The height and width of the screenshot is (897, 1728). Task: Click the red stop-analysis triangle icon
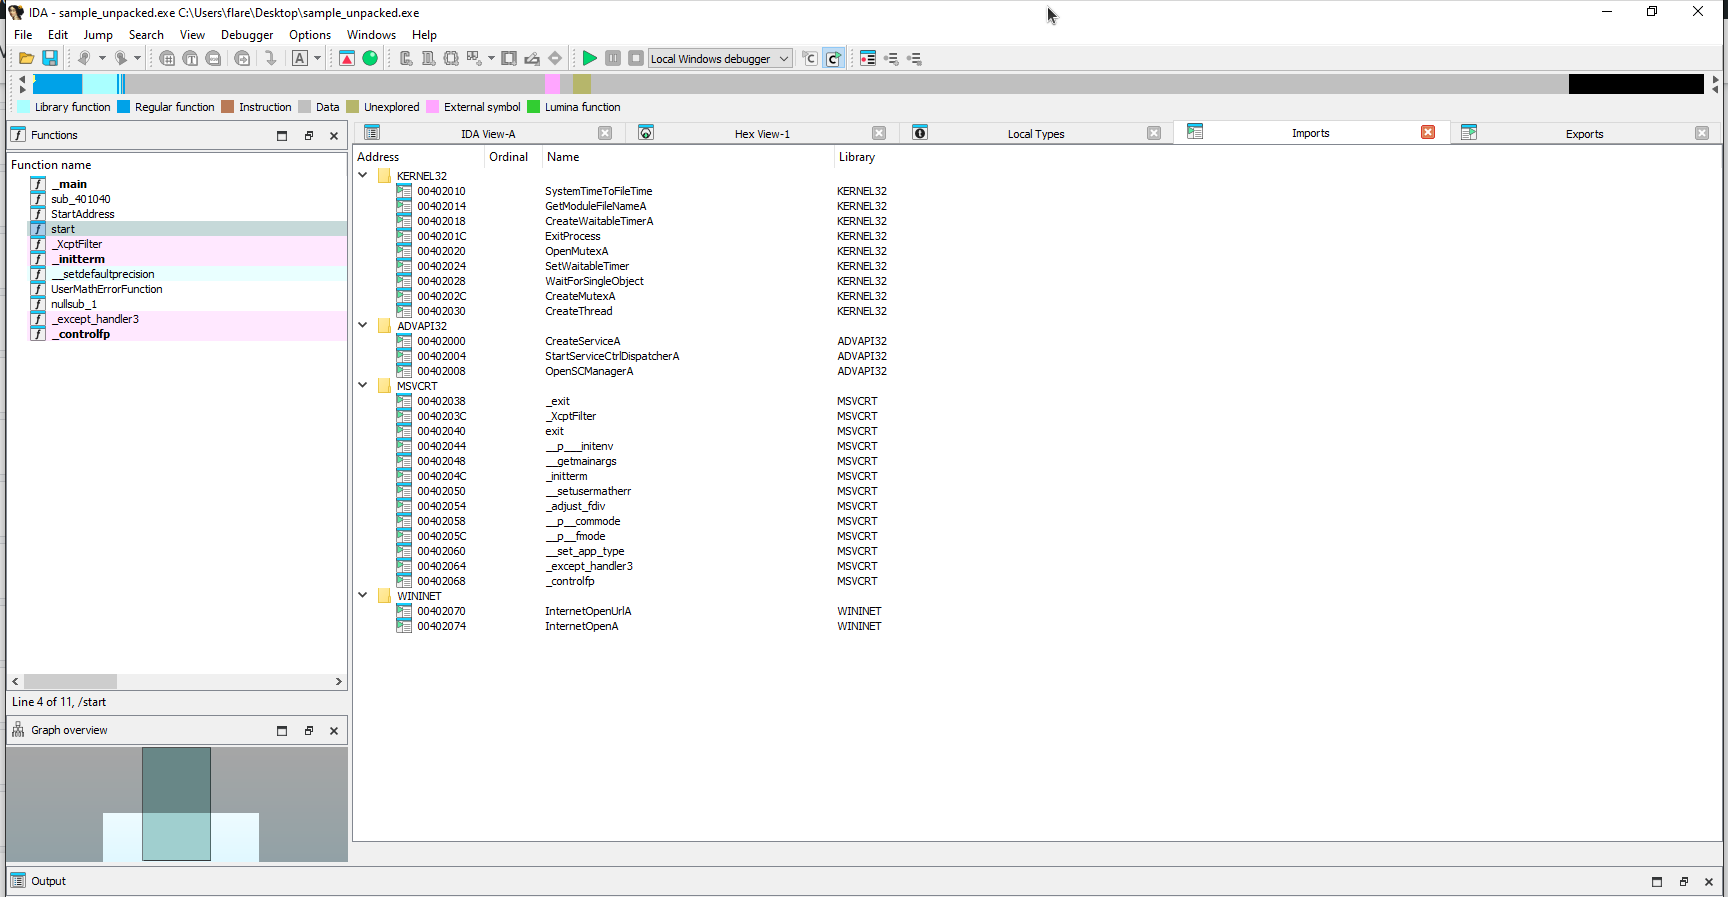tap(347, 59)
